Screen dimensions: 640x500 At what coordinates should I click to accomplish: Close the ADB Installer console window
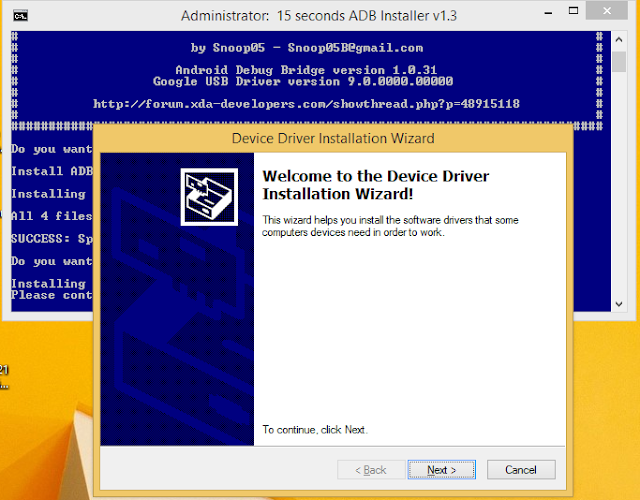coord(607,10)
